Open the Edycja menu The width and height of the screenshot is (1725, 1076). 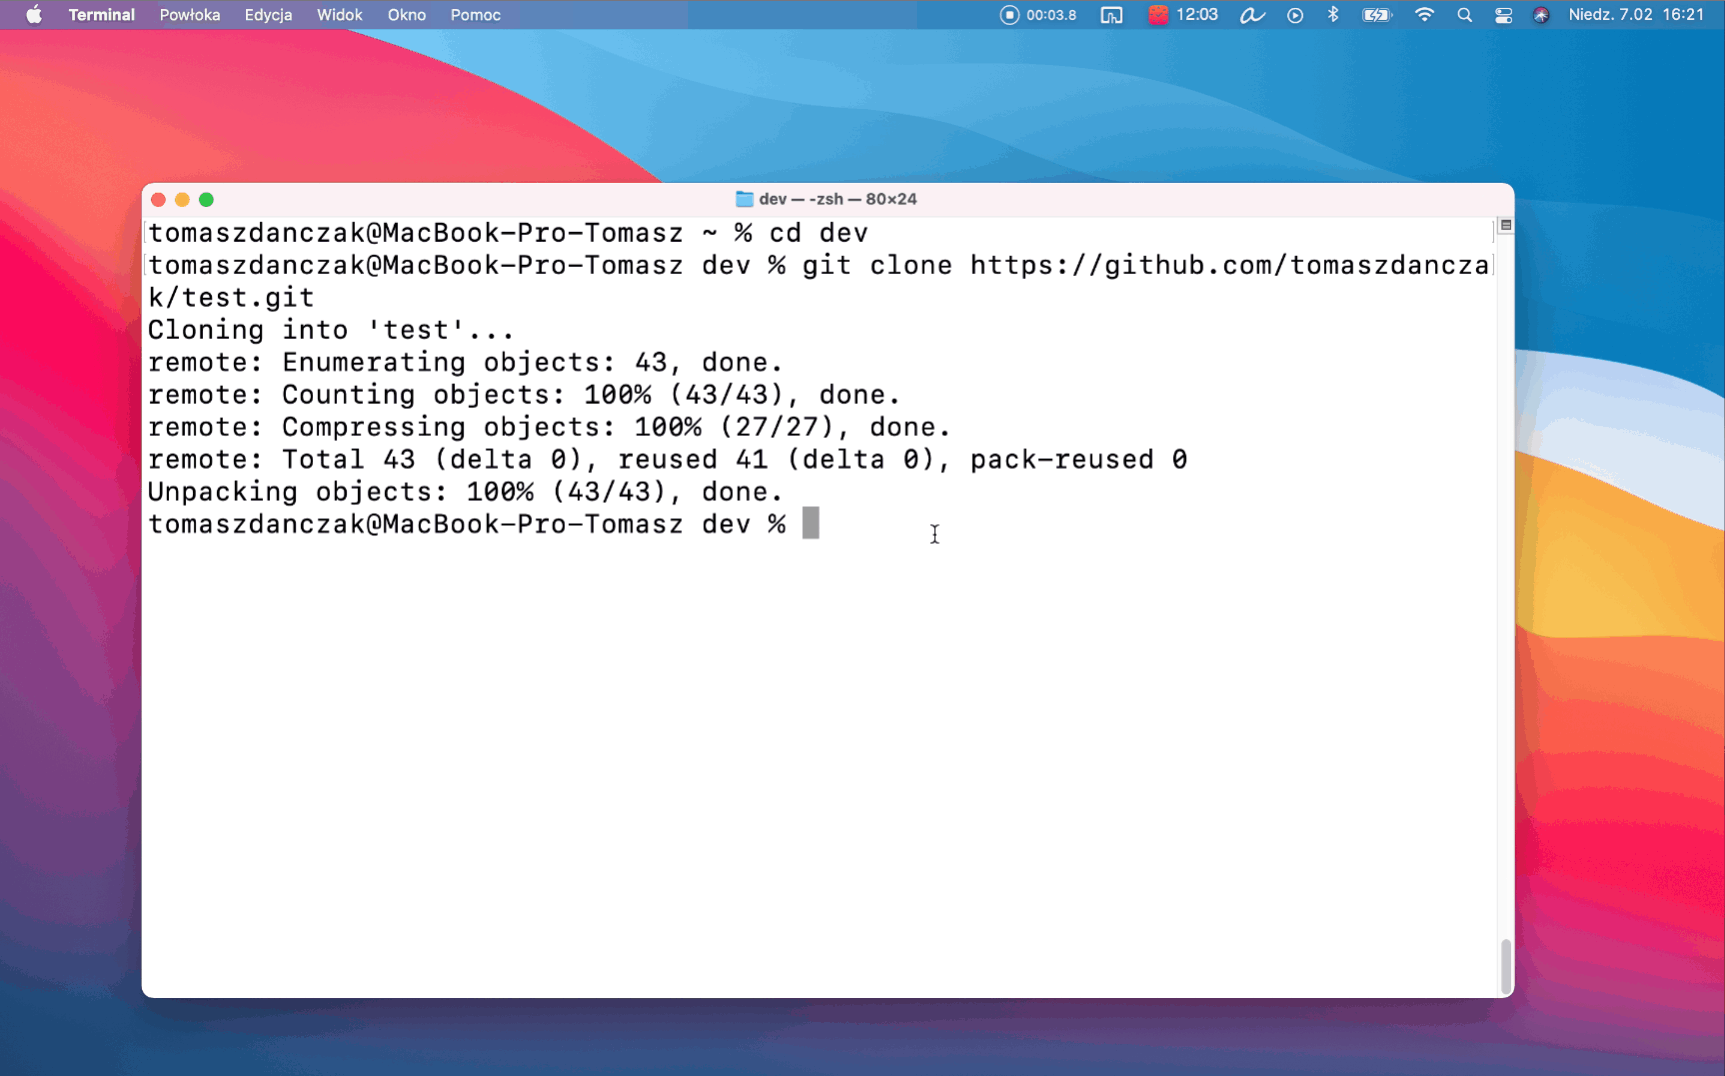pyautogui.click(x=268, y=15)
